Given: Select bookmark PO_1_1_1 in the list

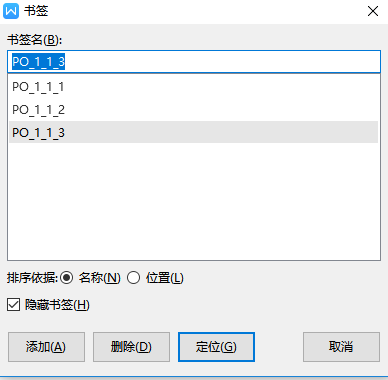Looking at the screenshot, I should [194, 87].
